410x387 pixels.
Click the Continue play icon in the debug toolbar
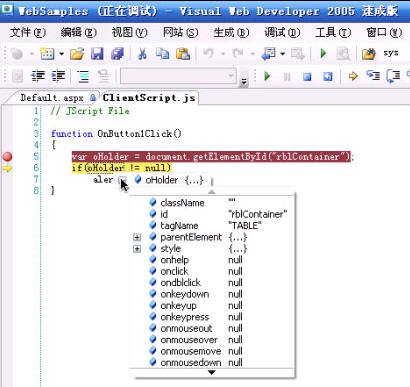pyautogui.click(x=267, y=76)
